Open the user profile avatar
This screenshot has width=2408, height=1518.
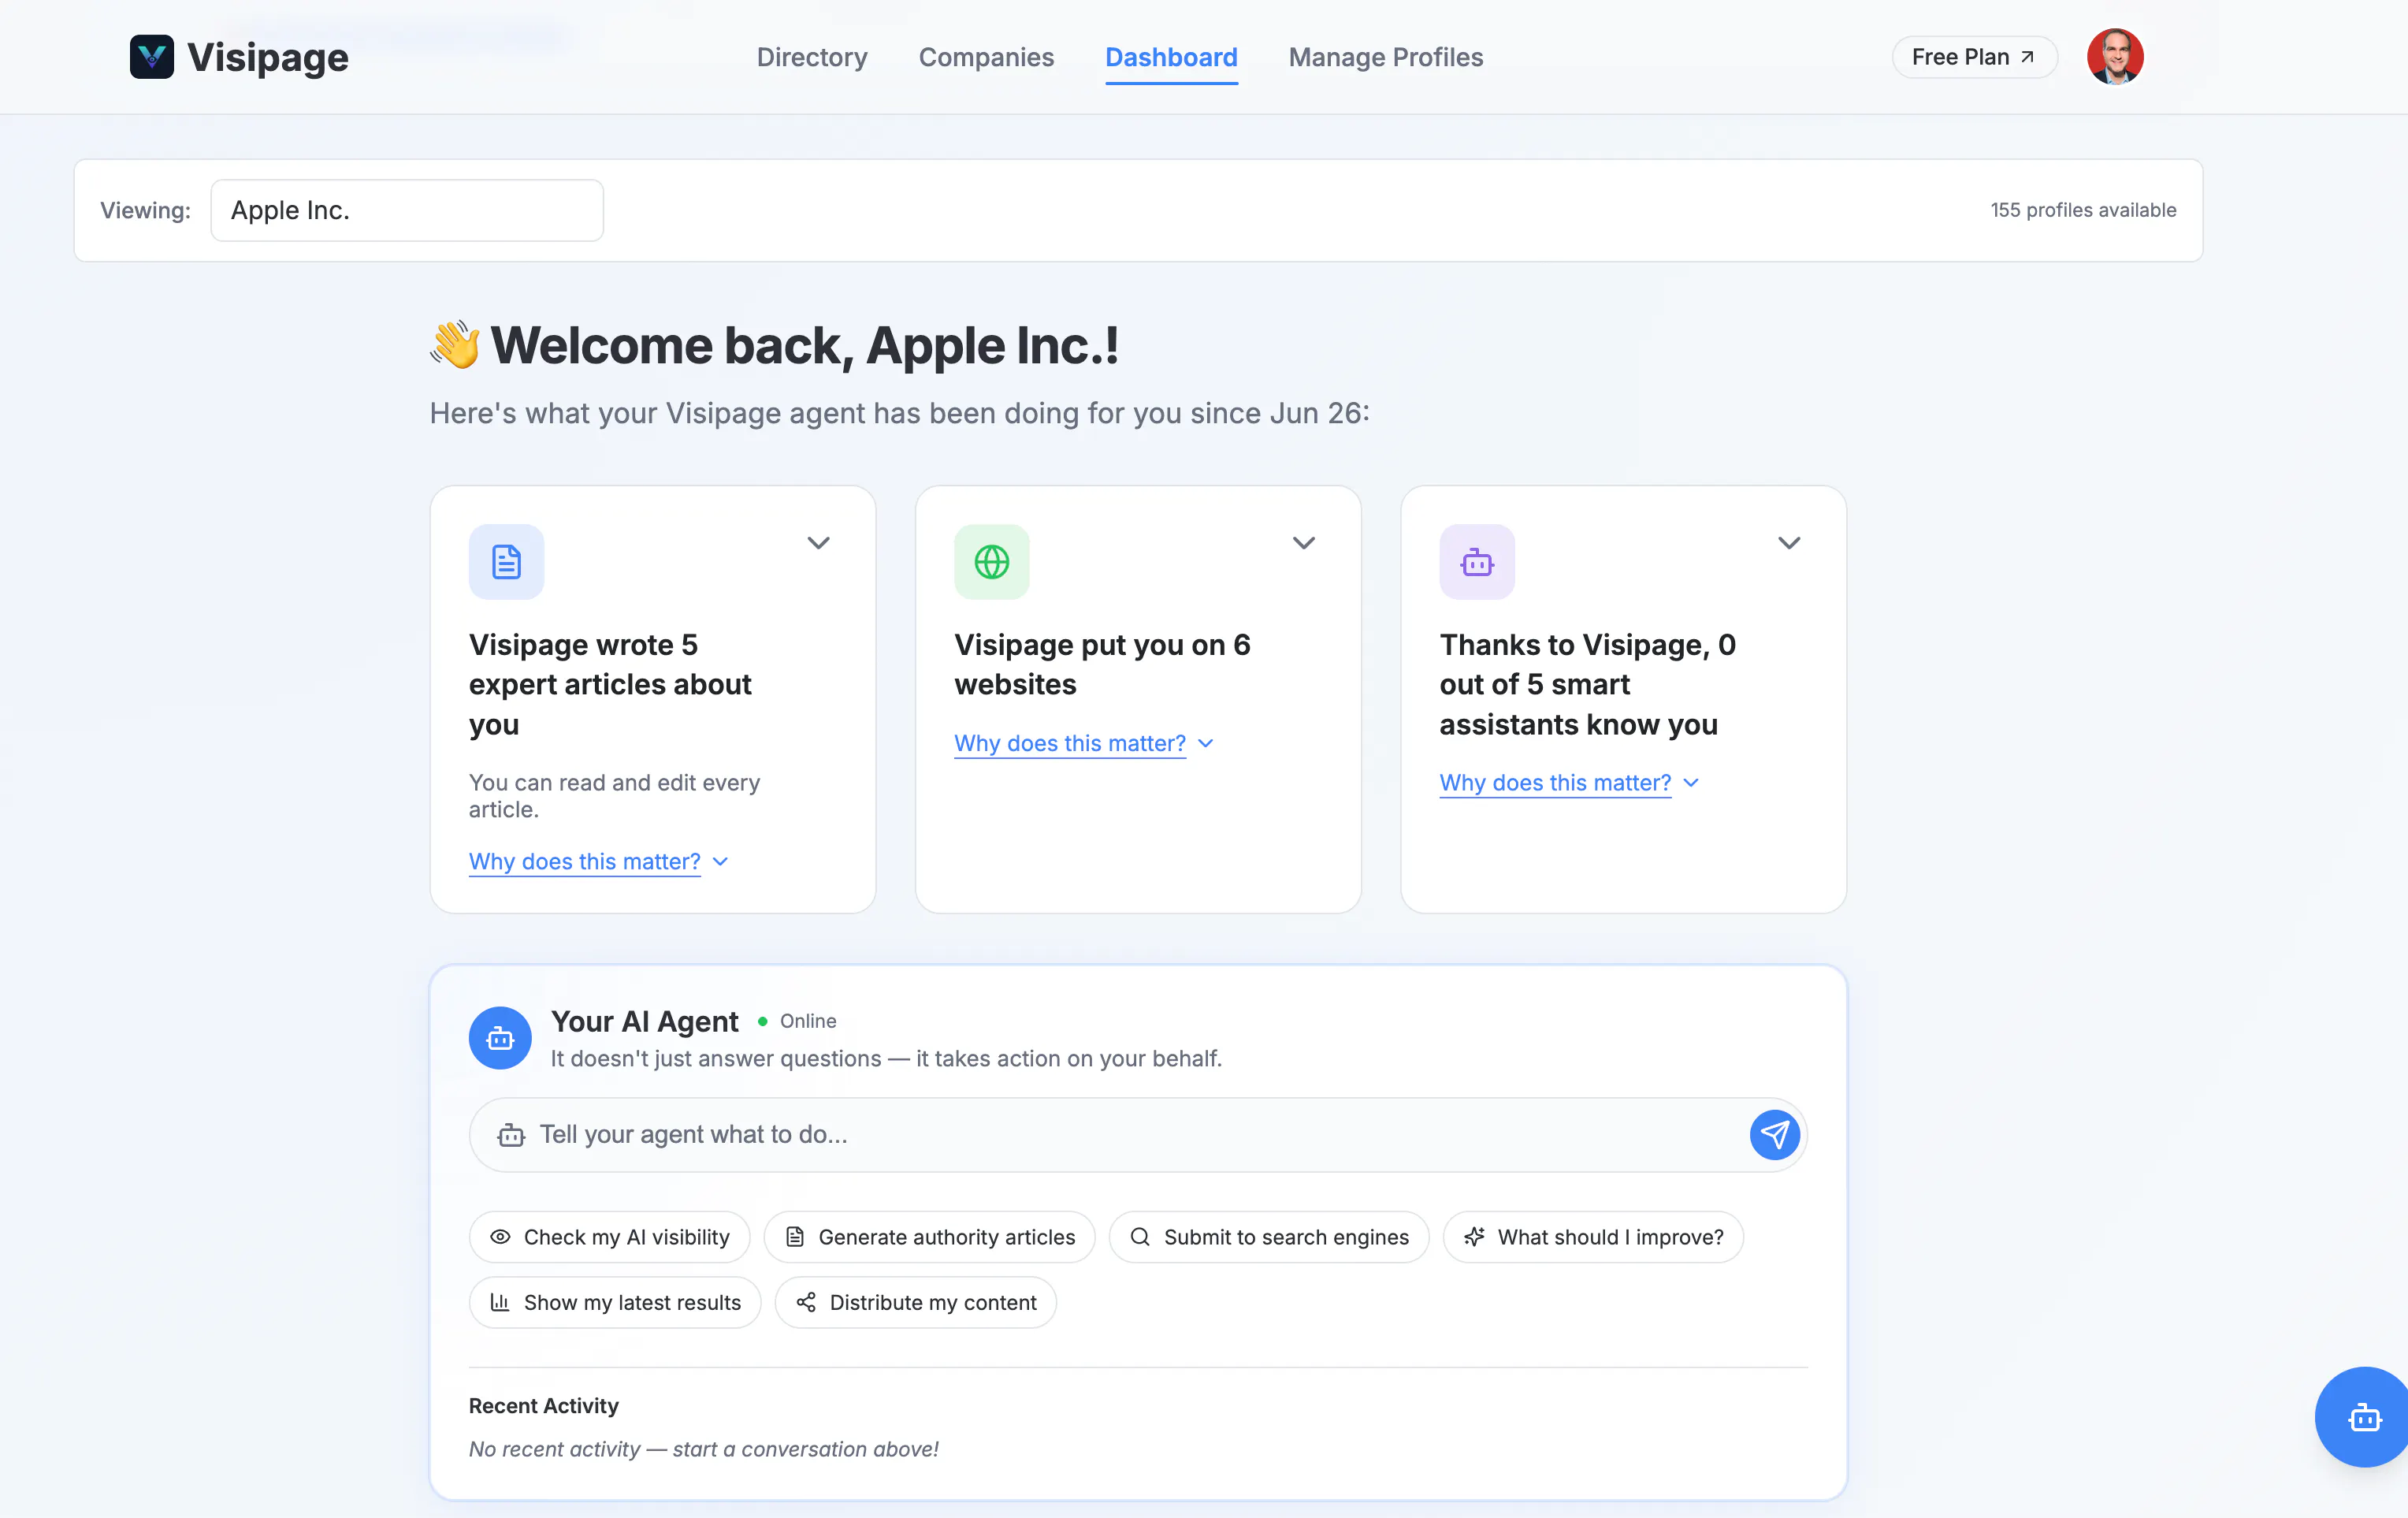(2114, 57)
